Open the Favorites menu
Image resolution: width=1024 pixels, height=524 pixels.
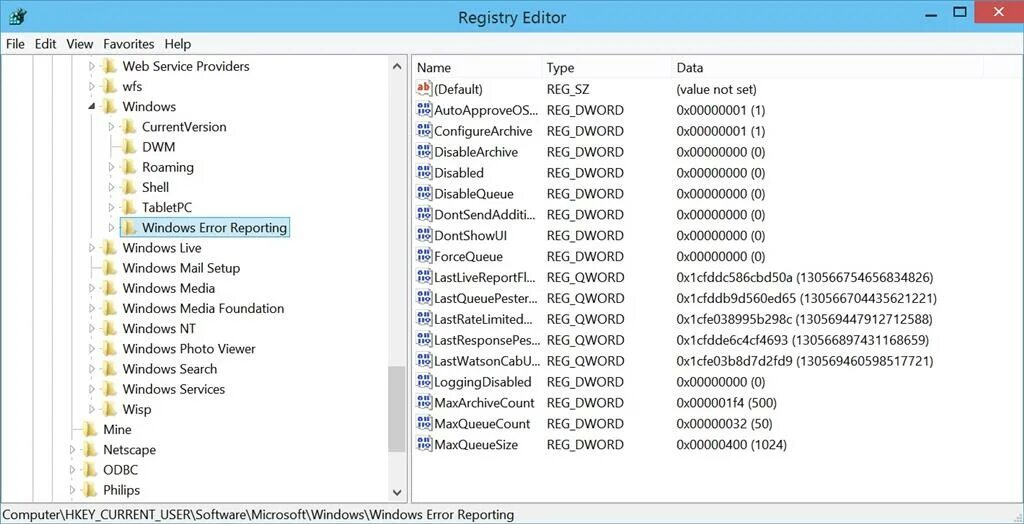point(129,44)
